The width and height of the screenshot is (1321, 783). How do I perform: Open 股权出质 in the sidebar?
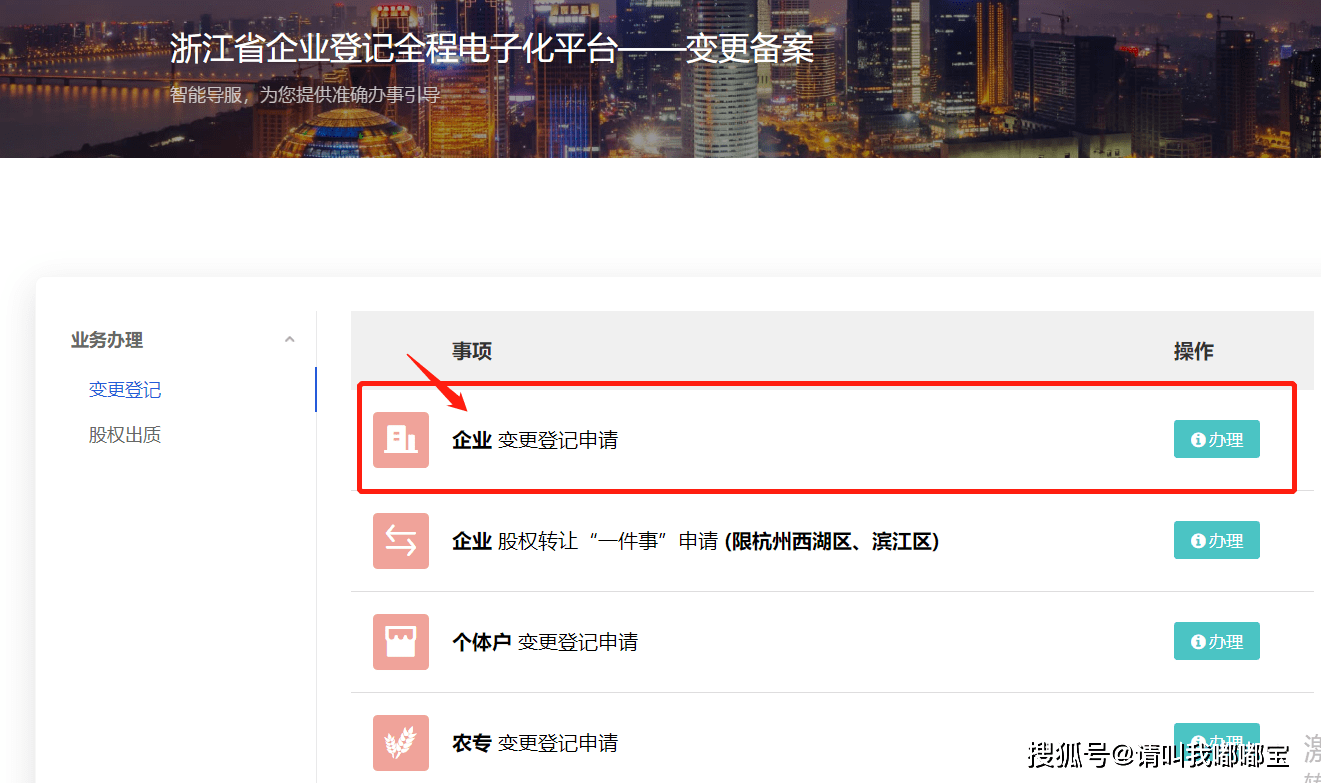[125, 435]
